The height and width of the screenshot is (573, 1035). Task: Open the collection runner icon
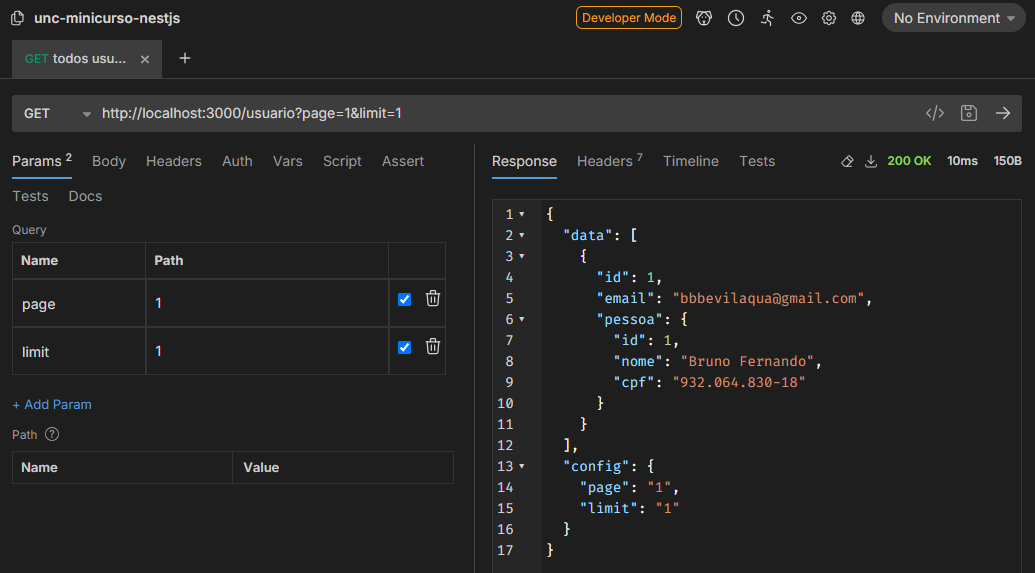click(767, 18)
